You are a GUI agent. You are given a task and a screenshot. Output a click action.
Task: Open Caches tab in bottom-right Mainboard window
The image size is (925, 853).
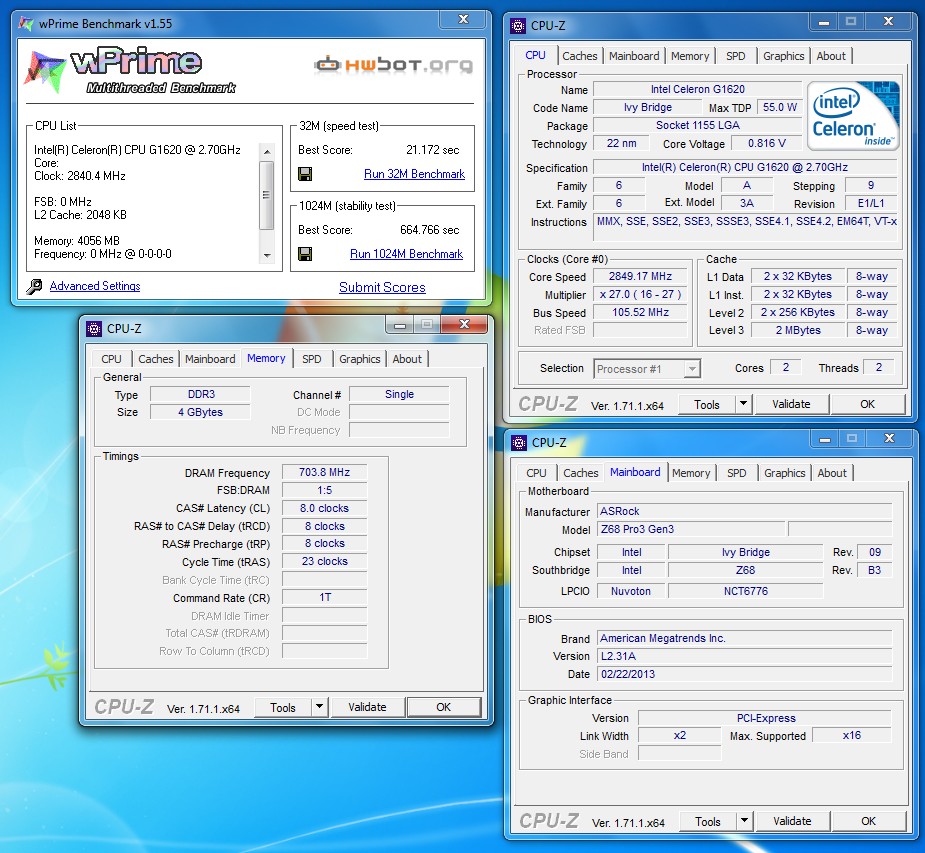tap(580, 473)
